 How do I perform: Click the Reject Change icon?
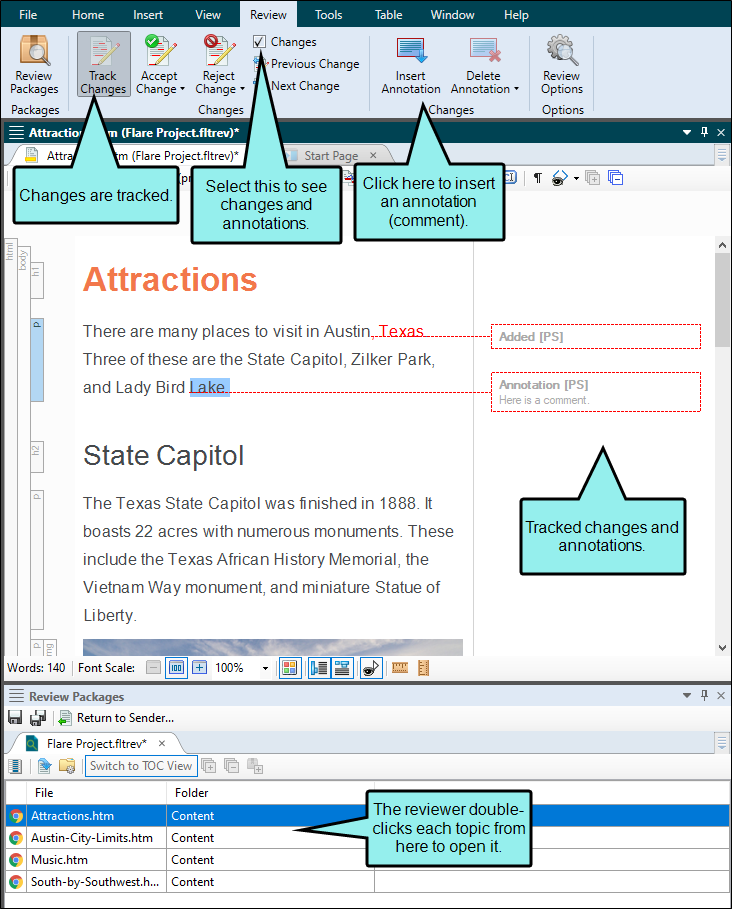pos(219,51)
